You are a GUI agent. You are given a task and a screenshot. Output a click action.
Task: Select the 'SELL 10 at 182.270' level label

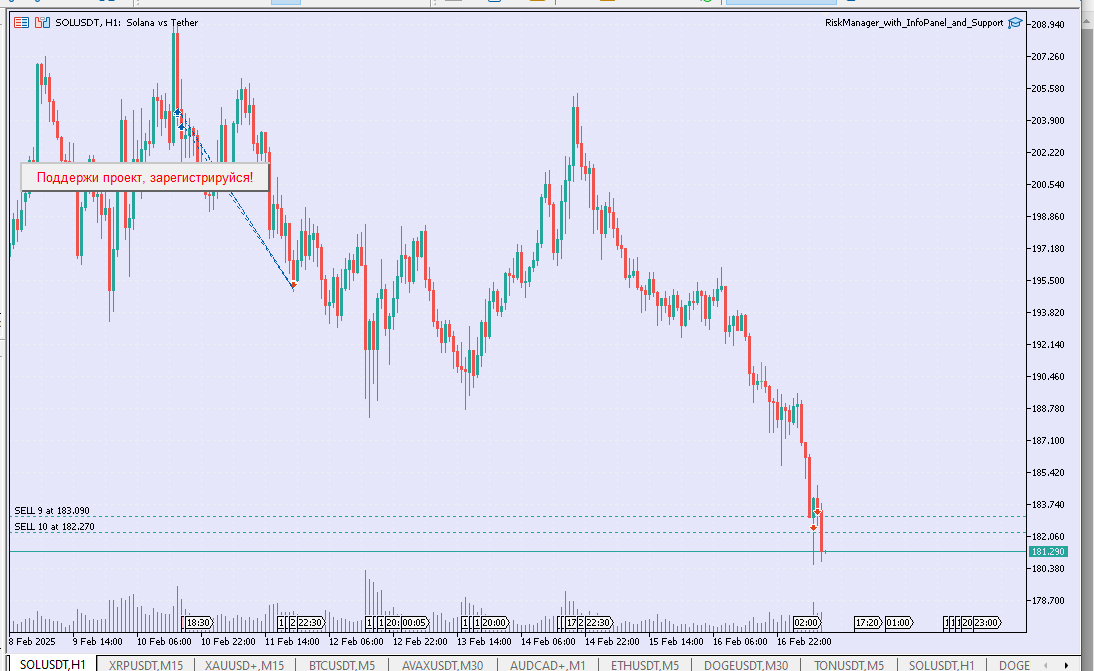(x=55, y=525)
